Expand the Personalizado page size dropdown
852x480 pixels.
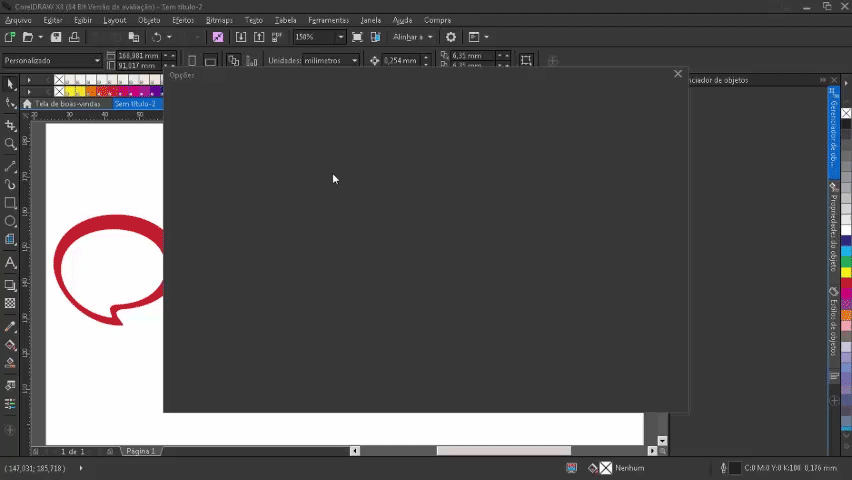pyautogui.click(x=97, y=61)
